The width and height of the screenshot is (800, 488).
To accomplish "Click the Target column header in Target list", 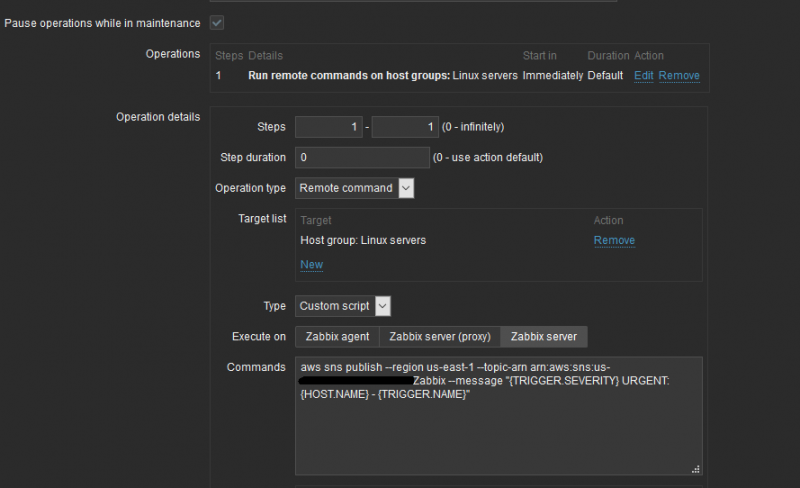I will point(316,220).
